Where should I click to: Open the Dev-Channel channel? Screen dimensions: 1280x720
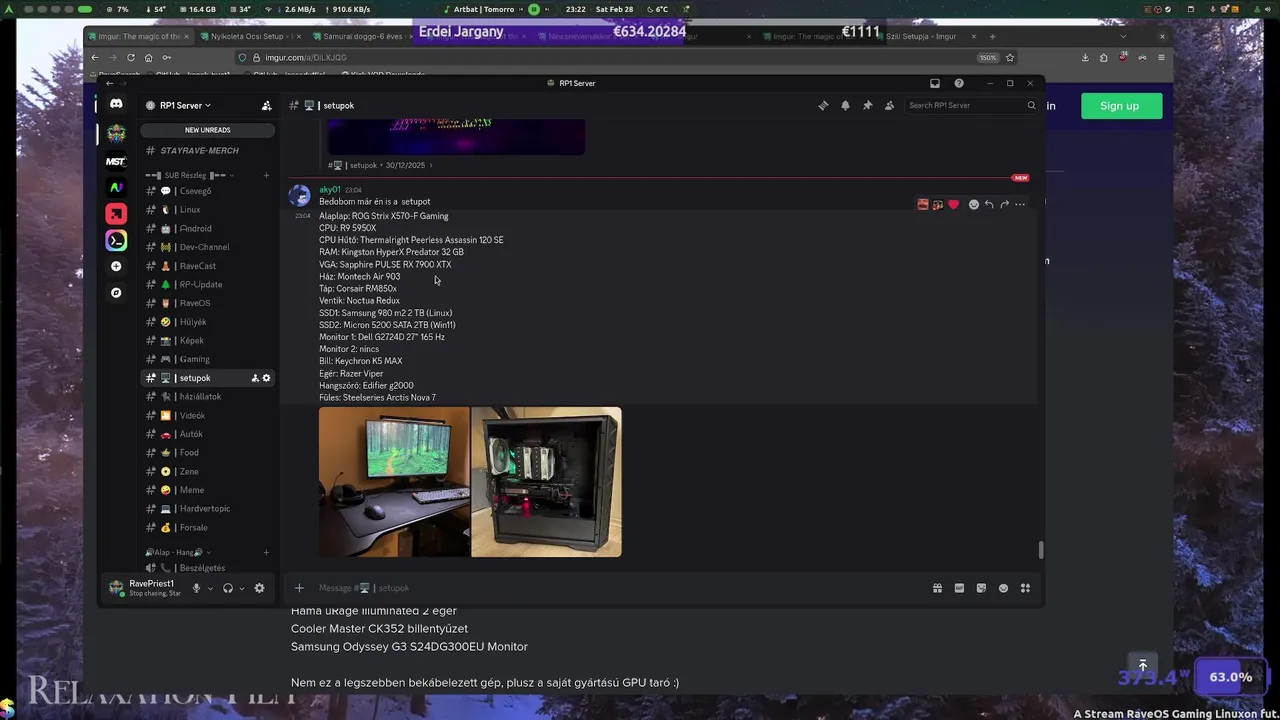[x=207, y=247]
